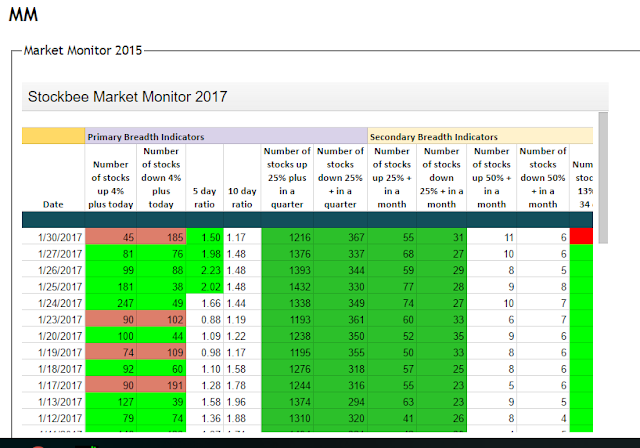640x448 pixels.
Task: Click the value 1238 in the 1/20/2017 row
Action: click(x=287, y=336)
